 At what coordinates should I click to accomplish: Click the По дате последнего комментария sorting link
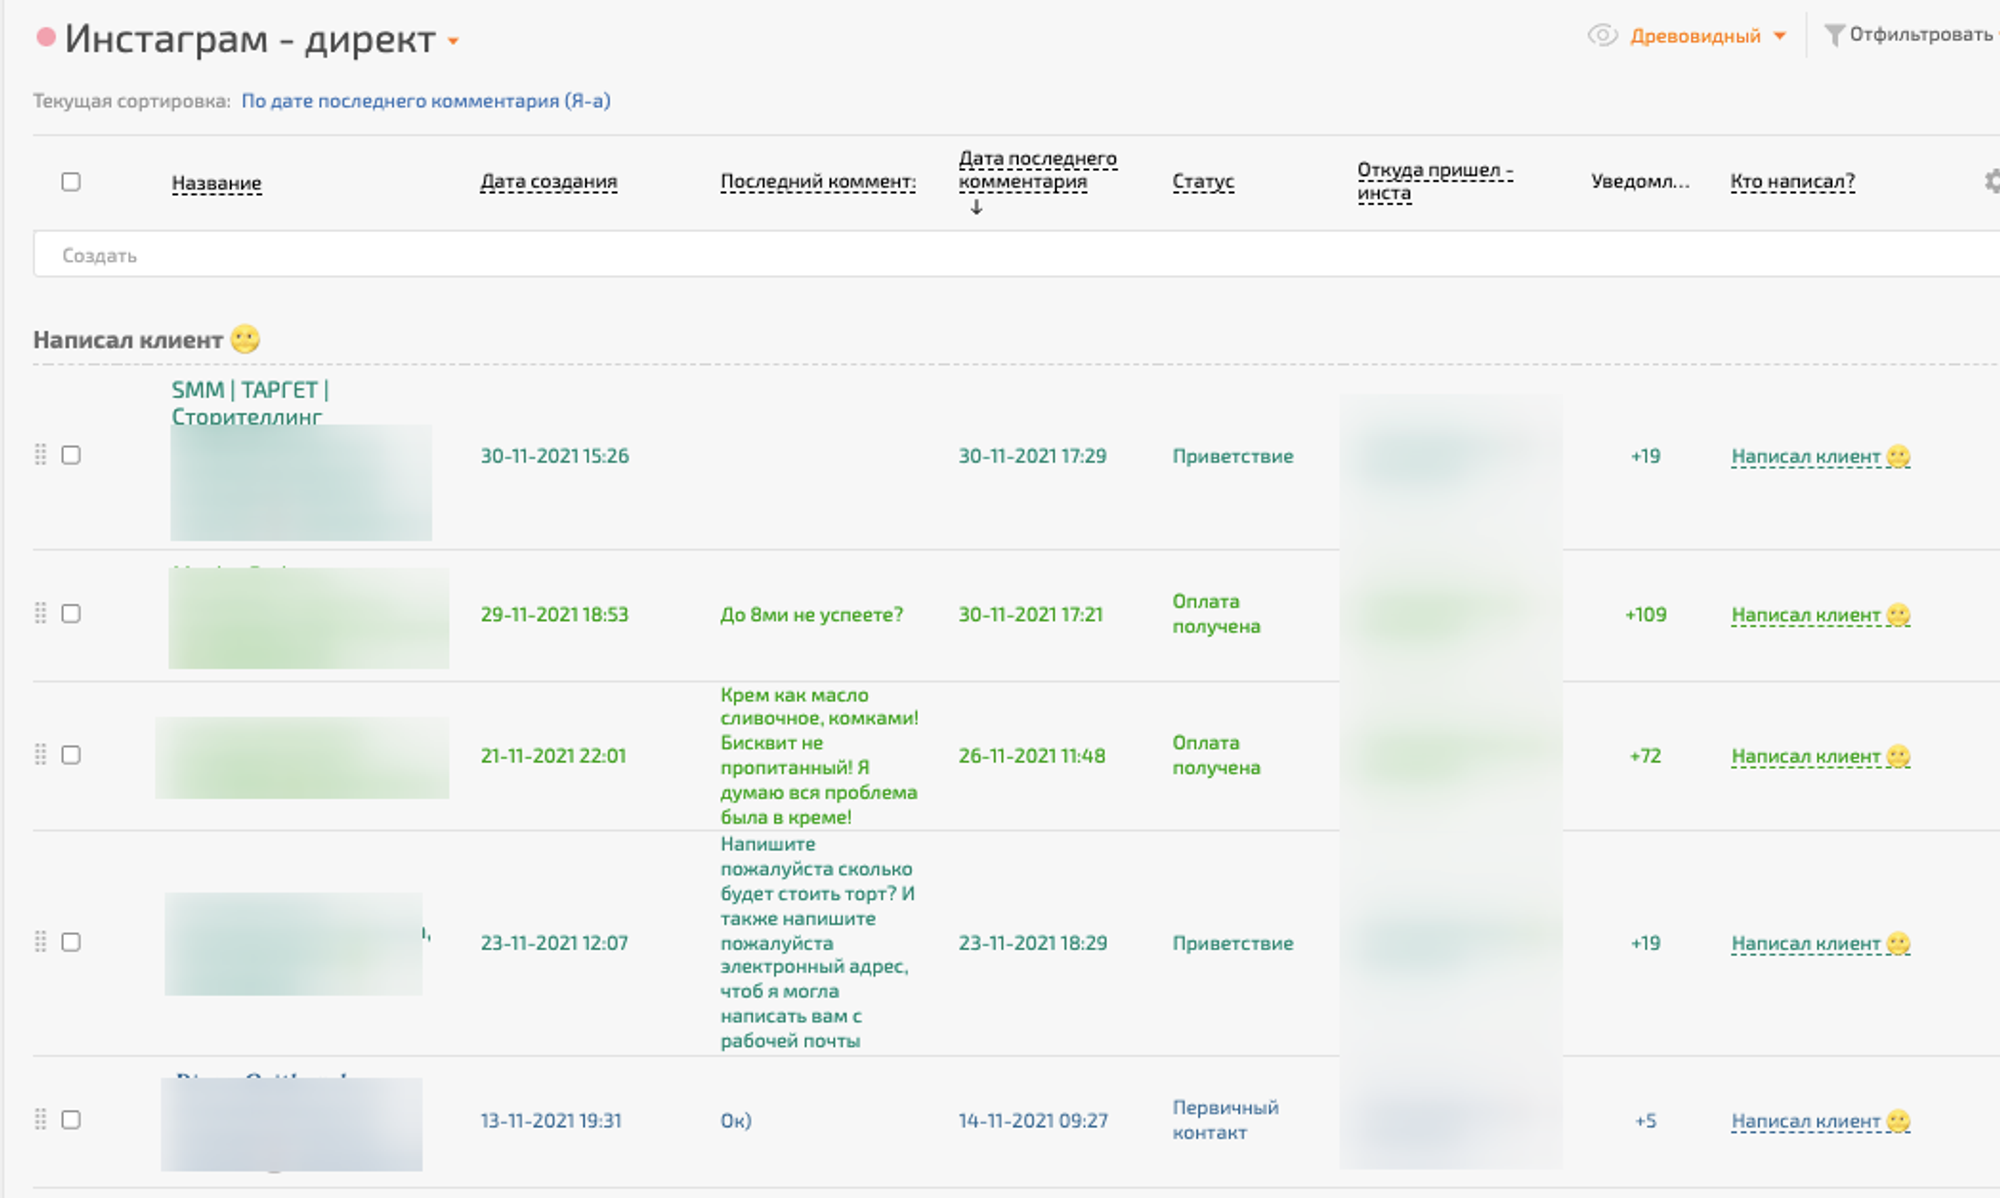tap(425, 101)
